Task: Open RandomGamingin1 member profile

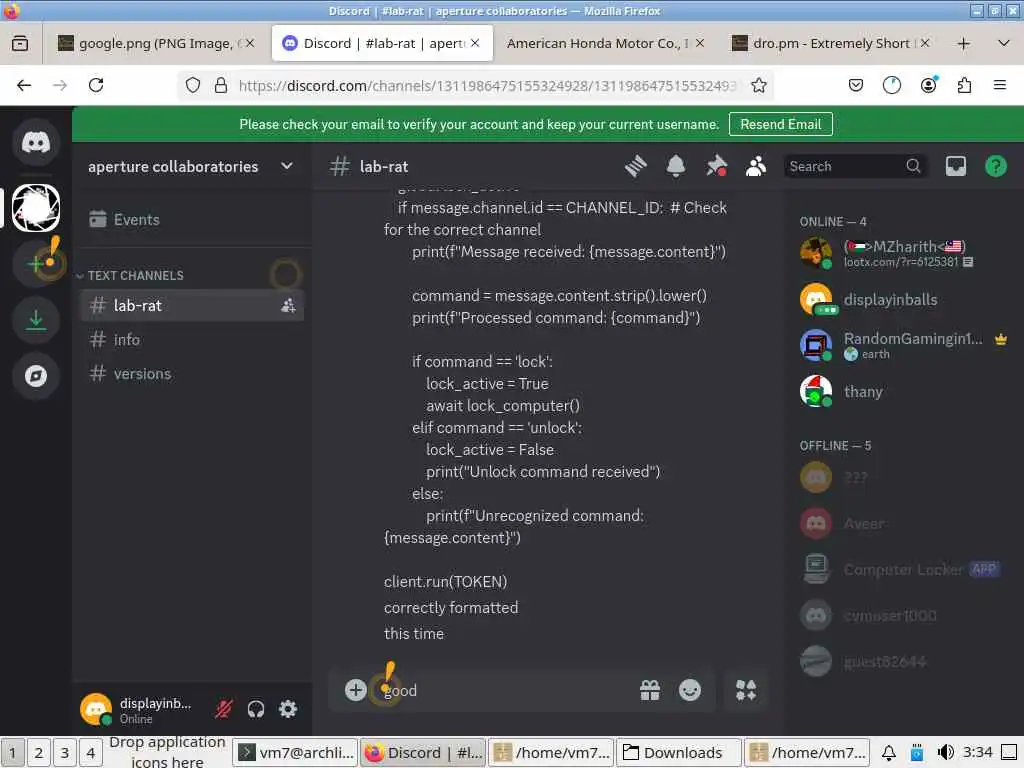Action: pyautogui.click(x=904, y=345)
